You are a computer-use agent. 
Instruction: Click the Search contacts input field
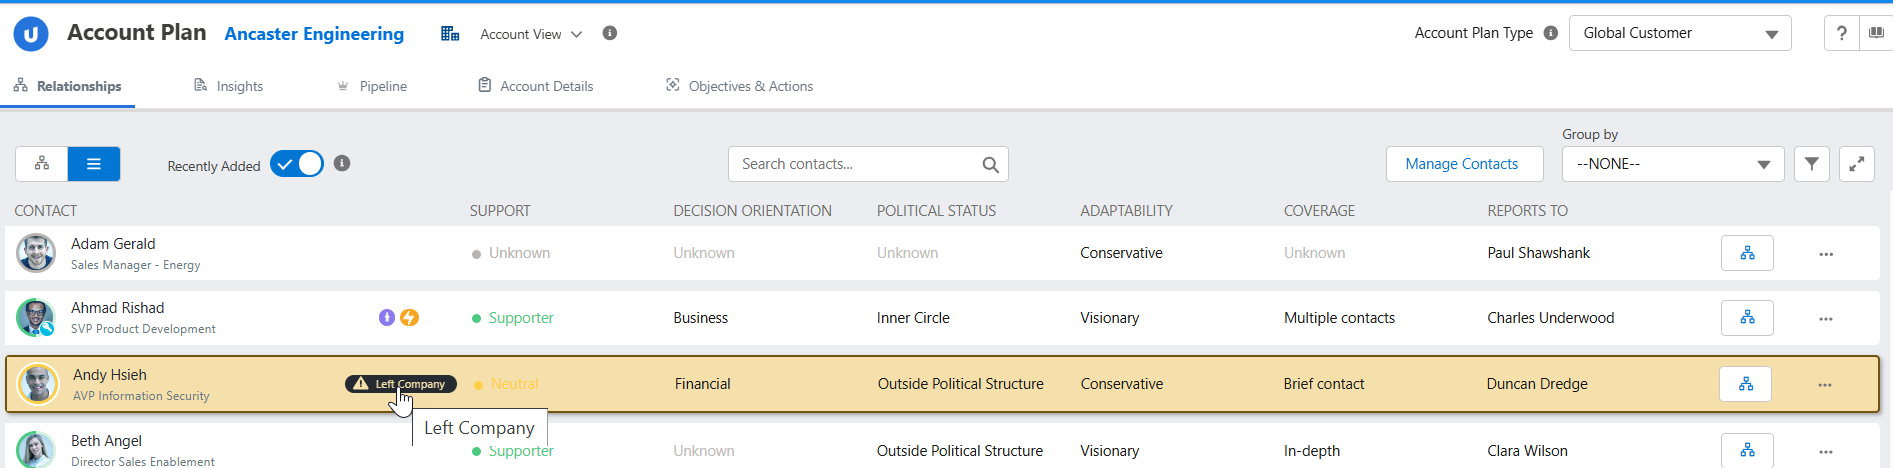pyautogui.click(x=868, y=164)
